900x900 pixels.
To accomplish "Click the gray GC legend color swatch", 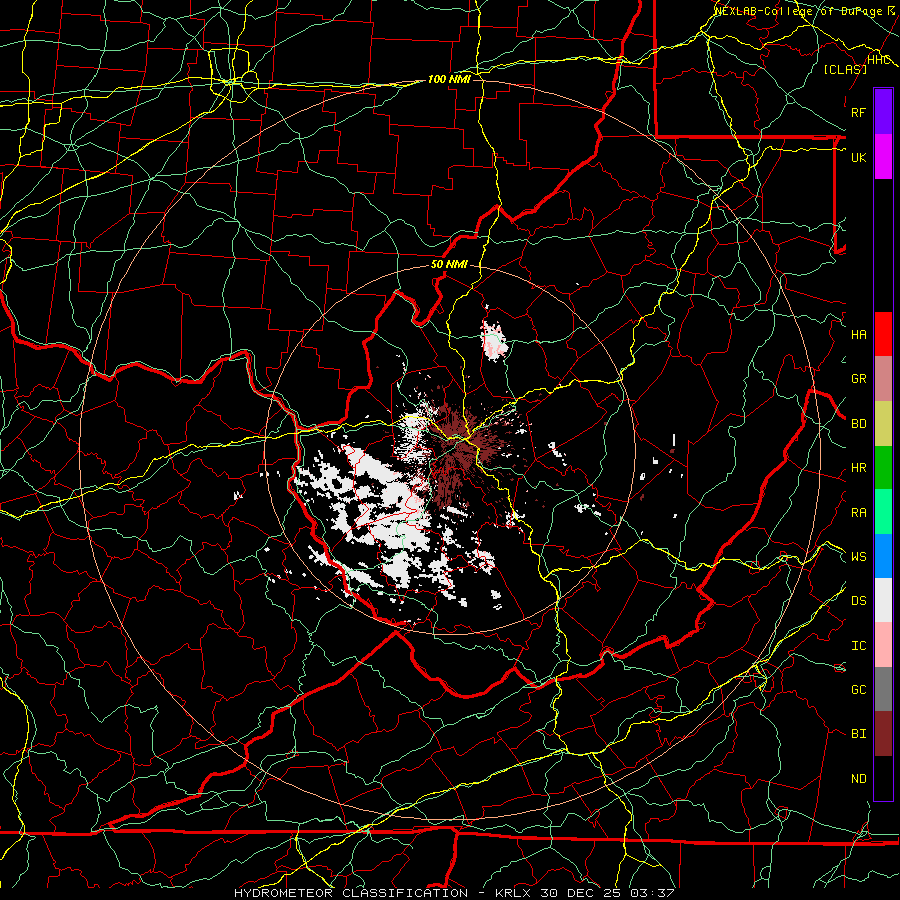I will pyautogui.click(x=883, y=689).
